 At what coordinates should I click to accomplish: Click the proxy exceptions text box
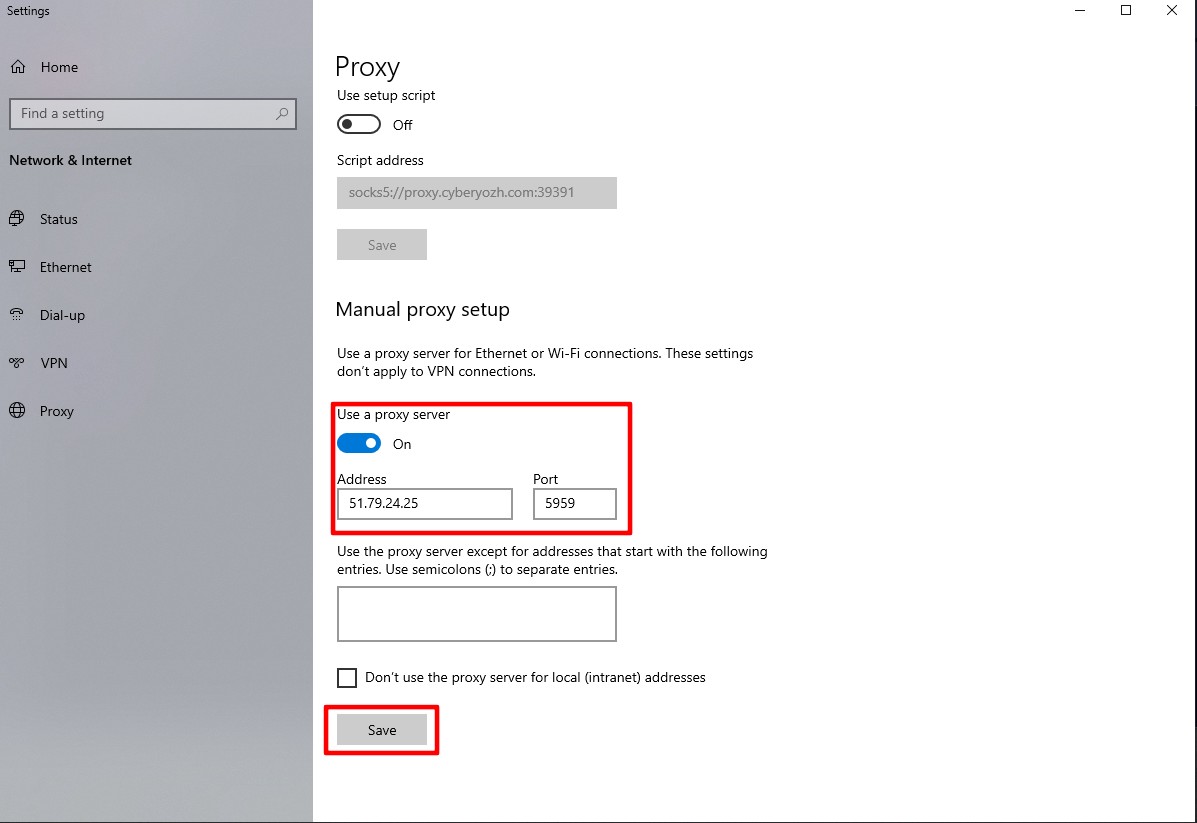(476, 613)
